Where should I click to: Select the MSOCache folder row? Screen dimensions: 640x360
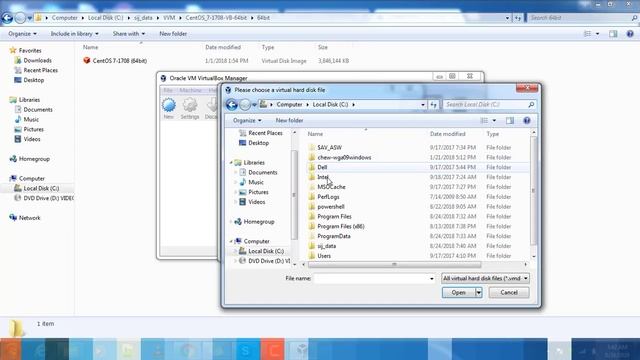[x=418, y=187]
